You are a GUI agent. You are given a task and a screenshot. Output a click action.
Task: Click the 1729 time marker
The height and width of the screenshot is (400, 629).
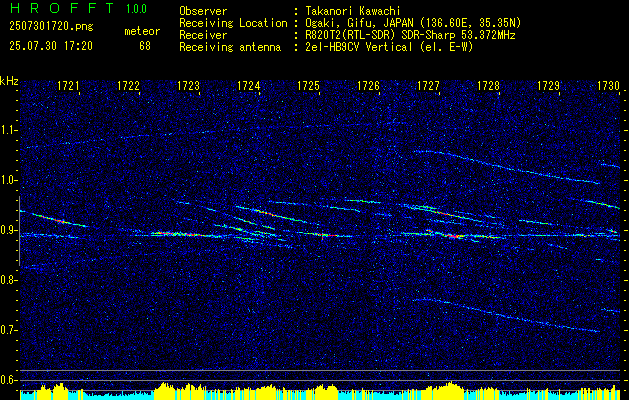click(548, 86)
